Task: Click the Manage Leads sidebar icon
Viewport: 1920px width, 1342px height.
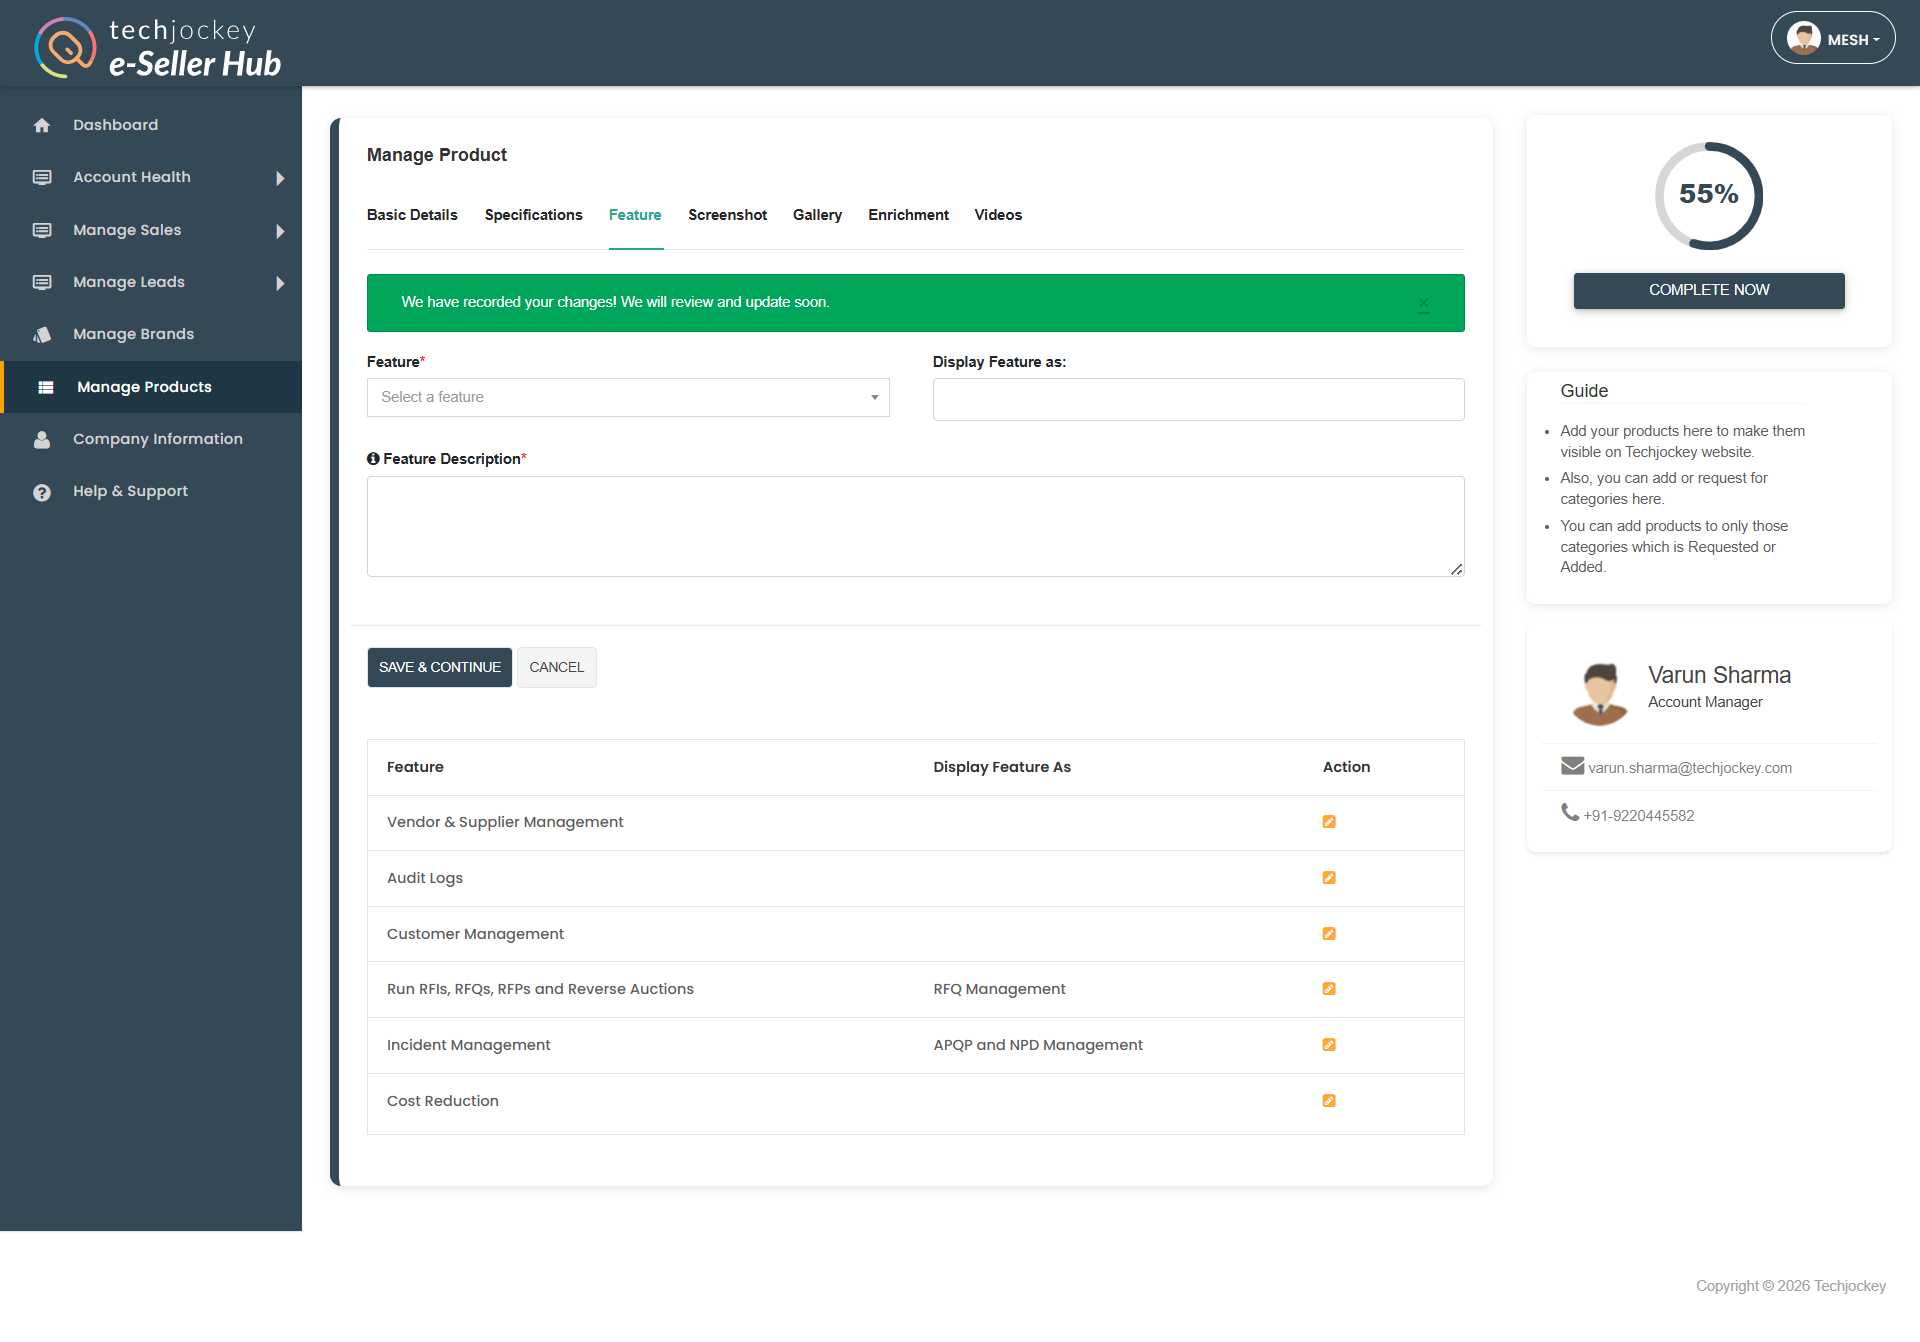Action: click(42, 282)
